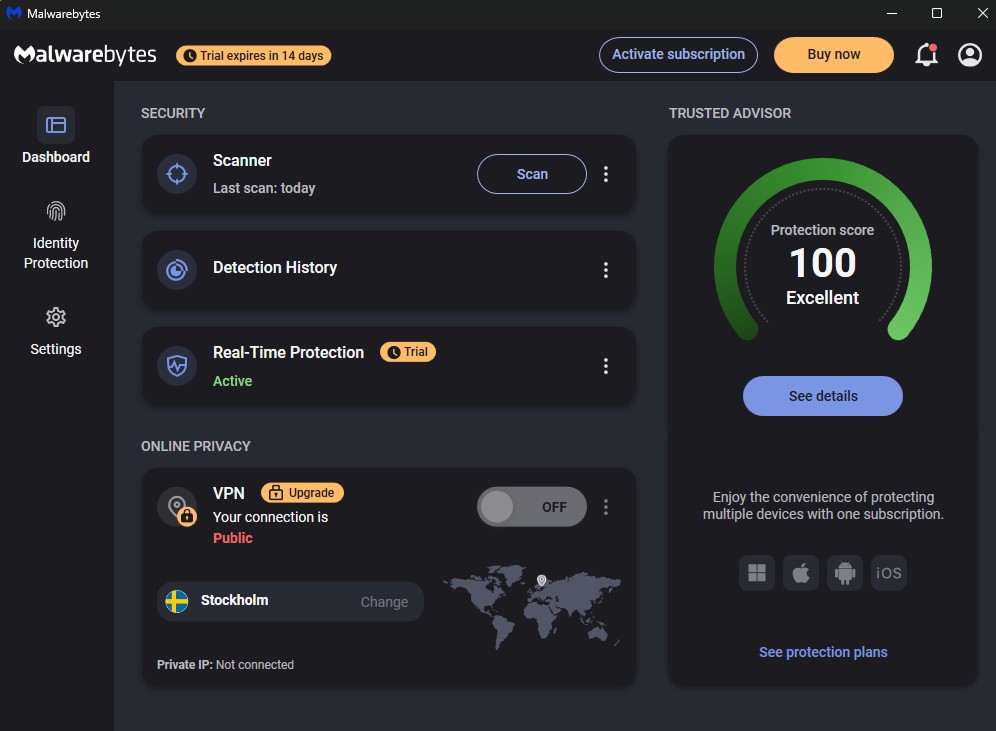This screenshot has height=731, width=996.
Task: Click the world map location pin
Action: [x=541, y=580]
